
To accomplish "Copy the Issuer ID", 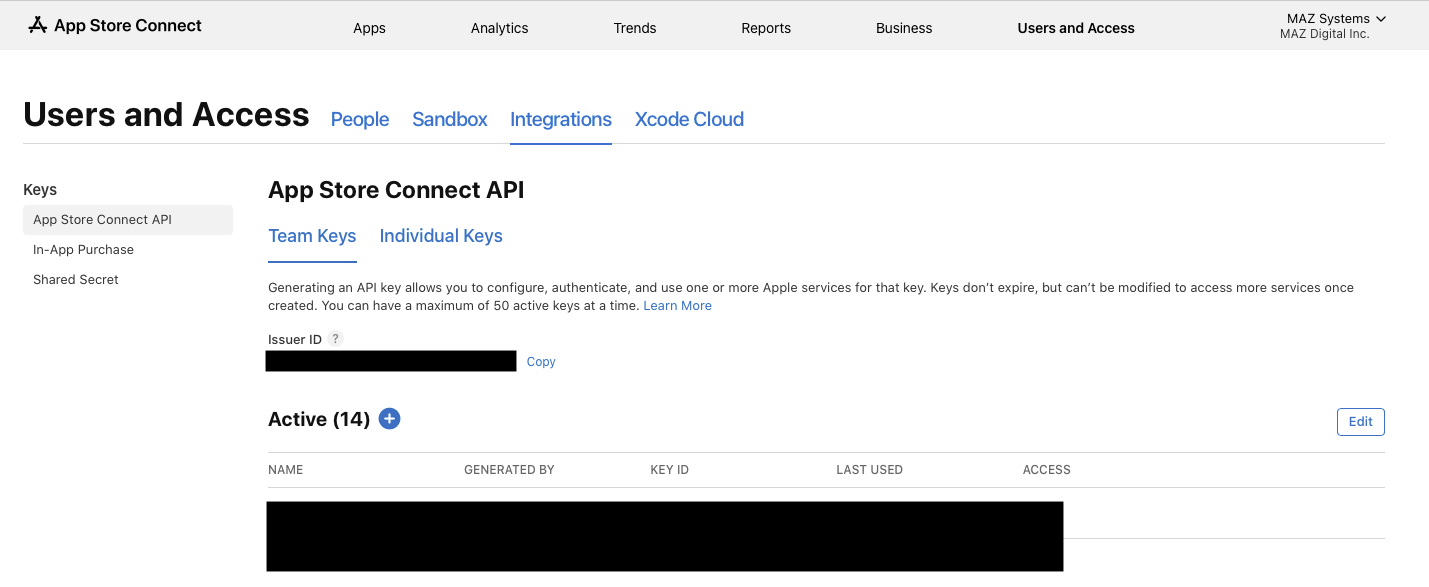I will pyautogui.click(x=541, y=362).
